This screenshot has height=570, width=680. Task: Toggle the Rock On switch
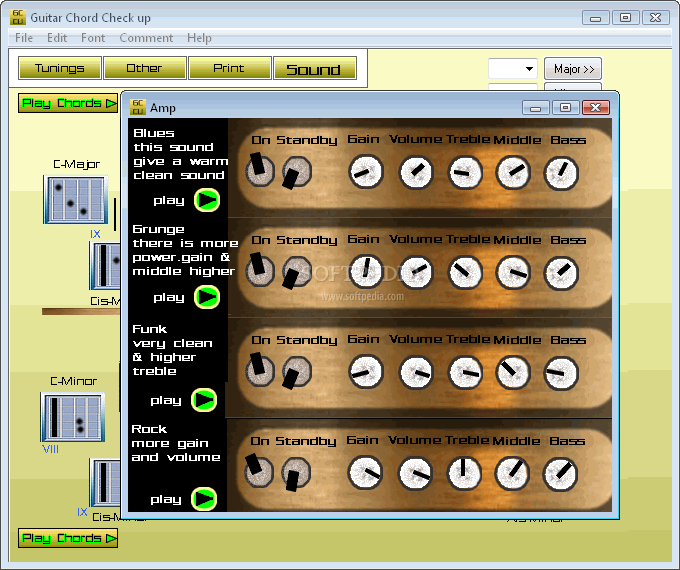259,471
